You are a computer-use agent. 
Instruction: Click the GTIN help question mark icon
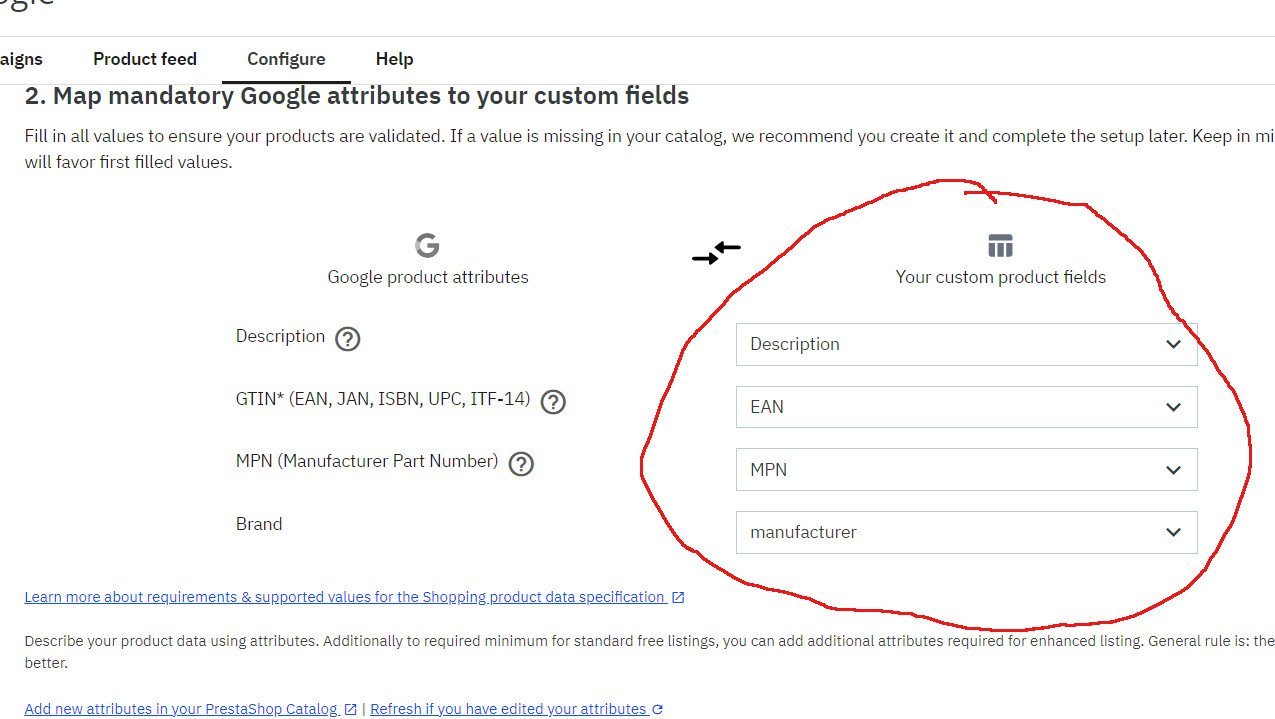coord(553,402)
